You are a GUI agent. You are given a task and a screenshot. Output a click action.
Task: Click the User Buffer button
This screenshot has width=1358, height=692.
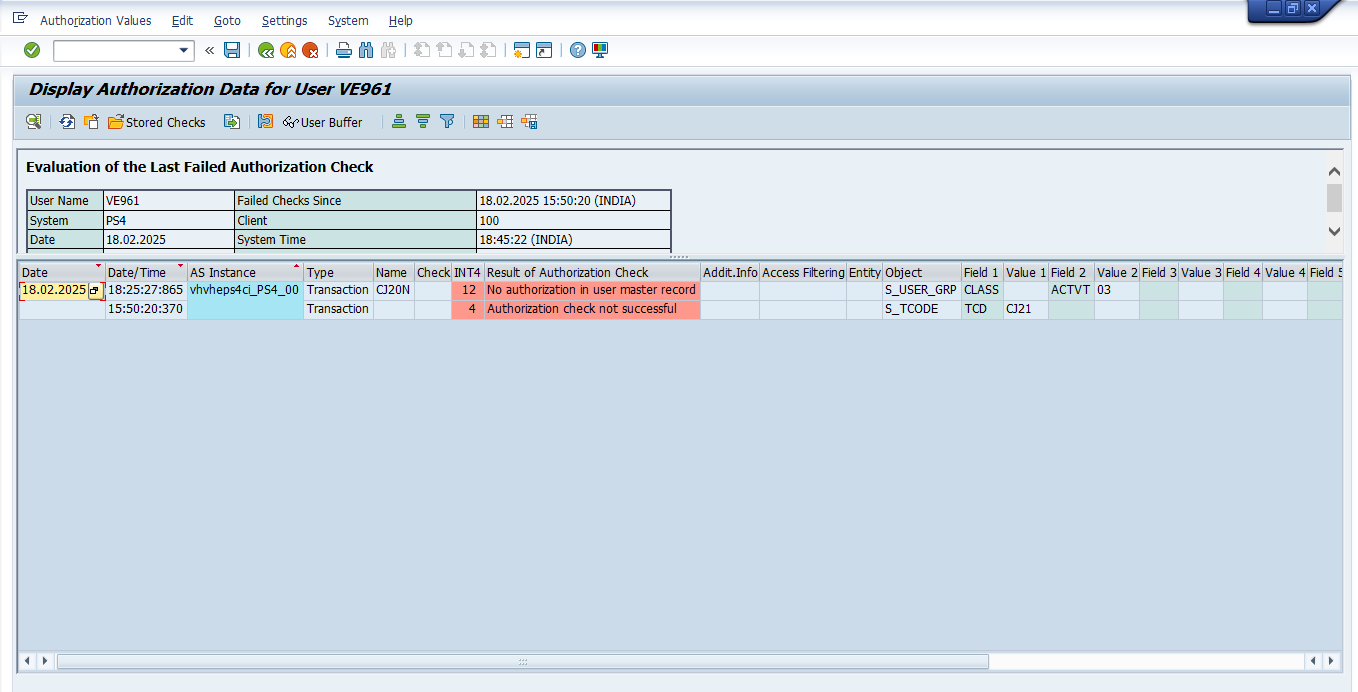(x=322, y=122)
